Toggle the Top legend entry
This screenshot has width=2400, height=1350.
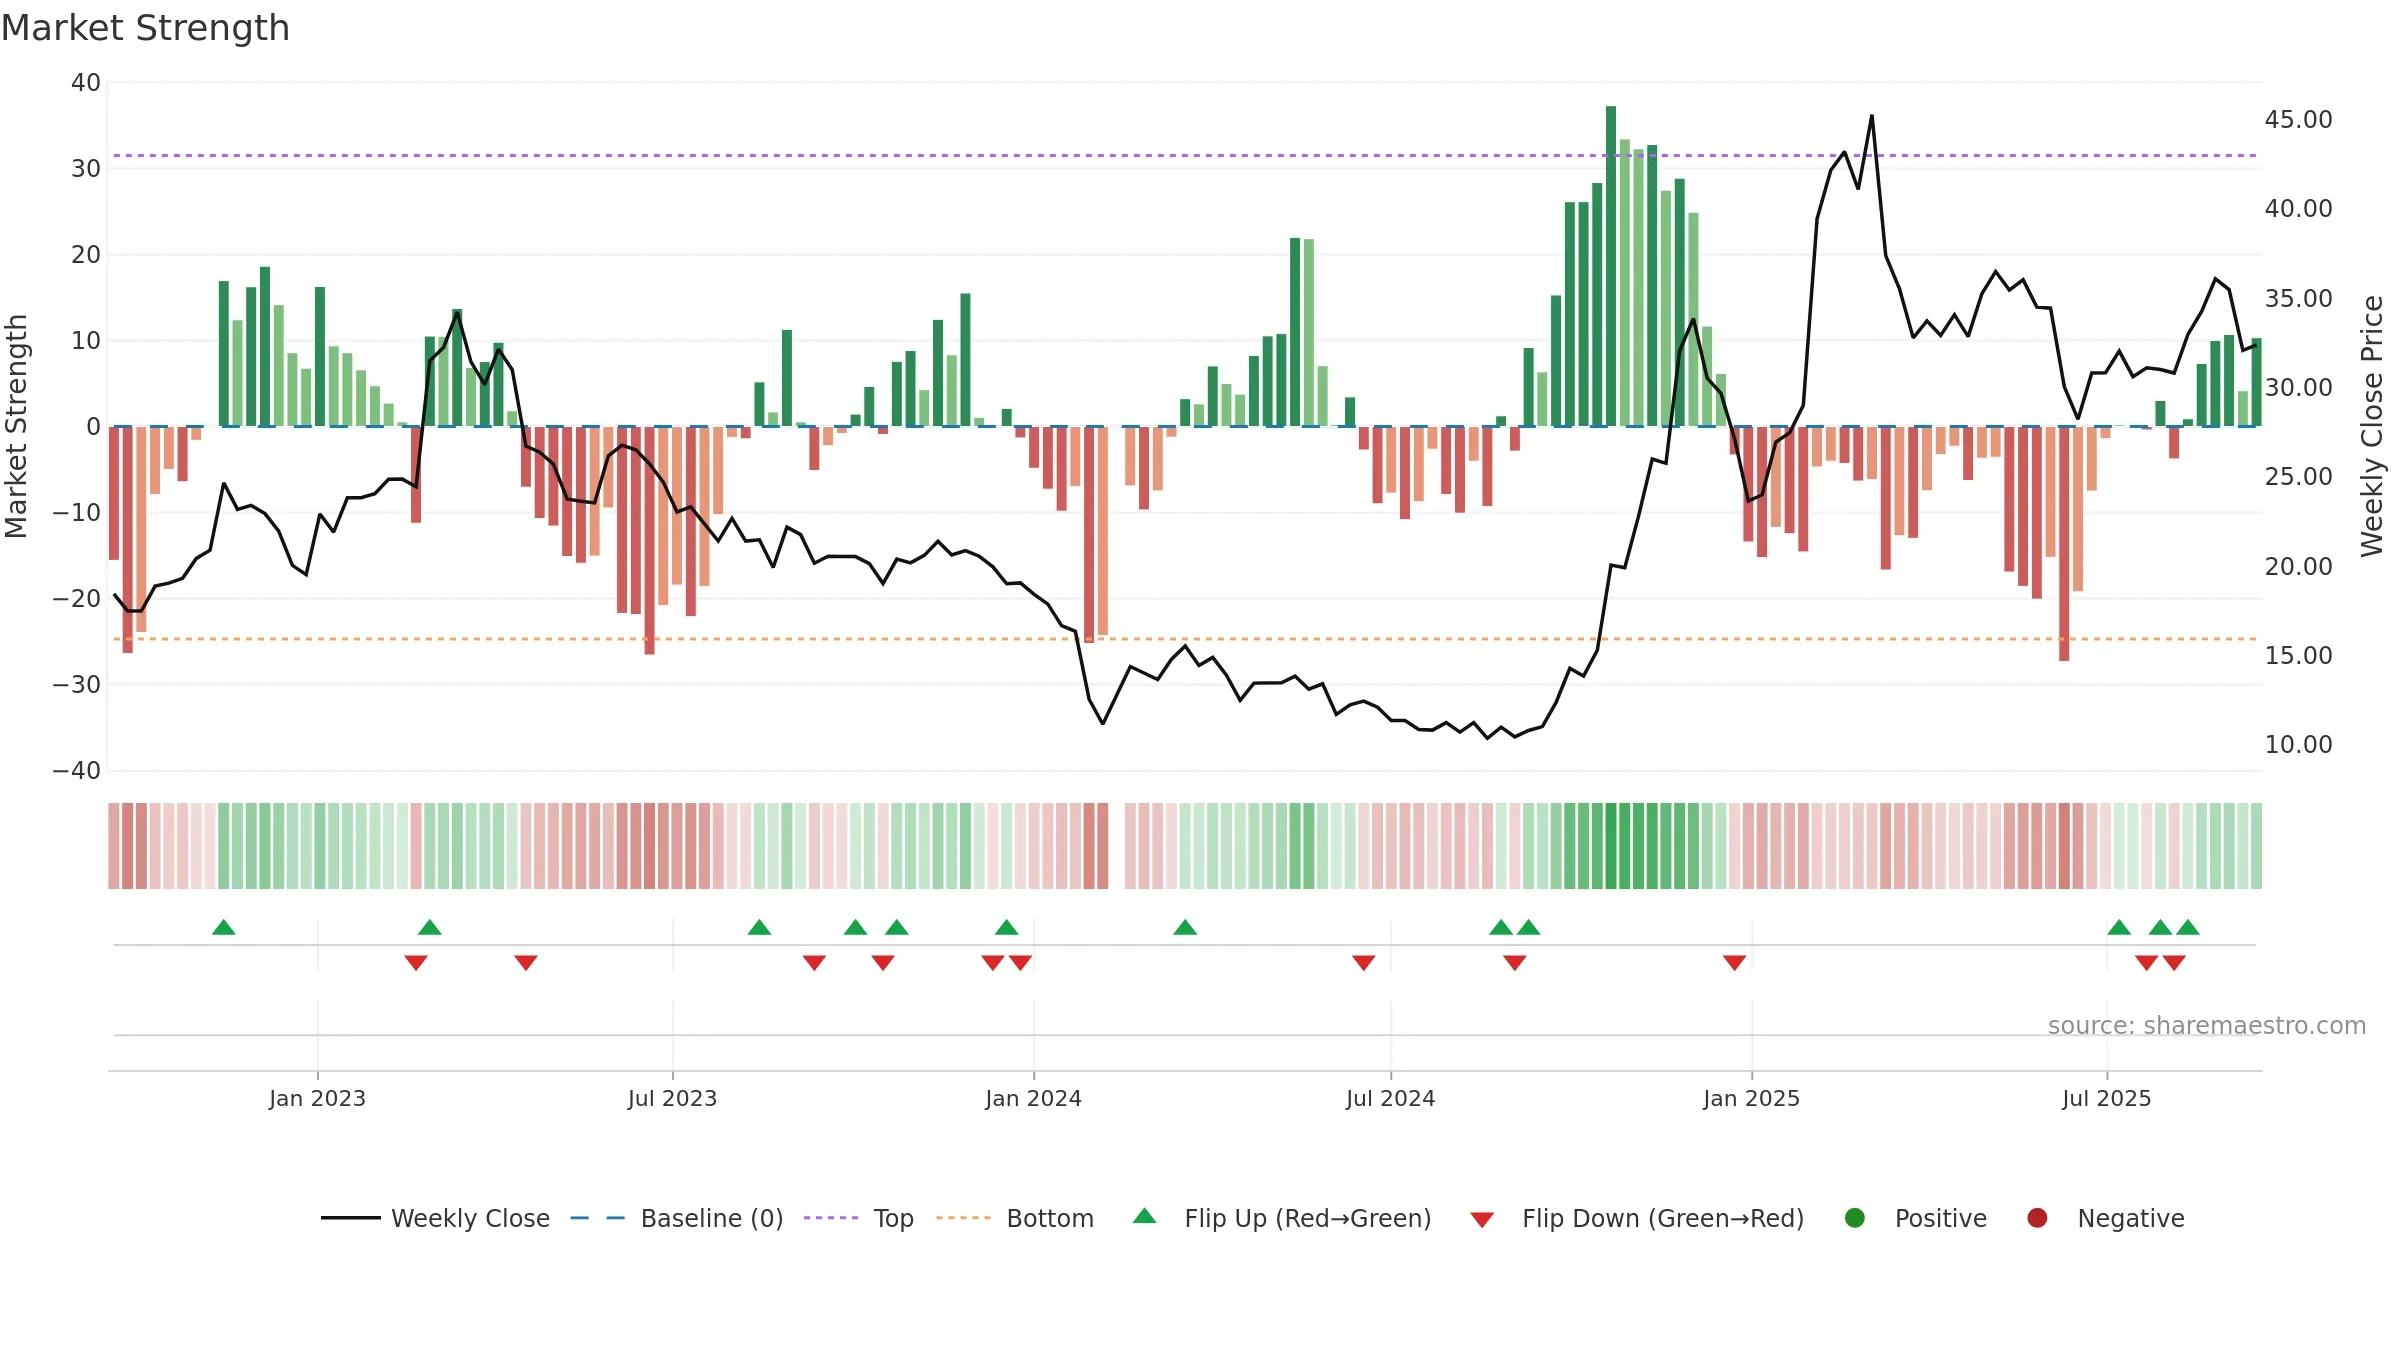click(859, 1218)
